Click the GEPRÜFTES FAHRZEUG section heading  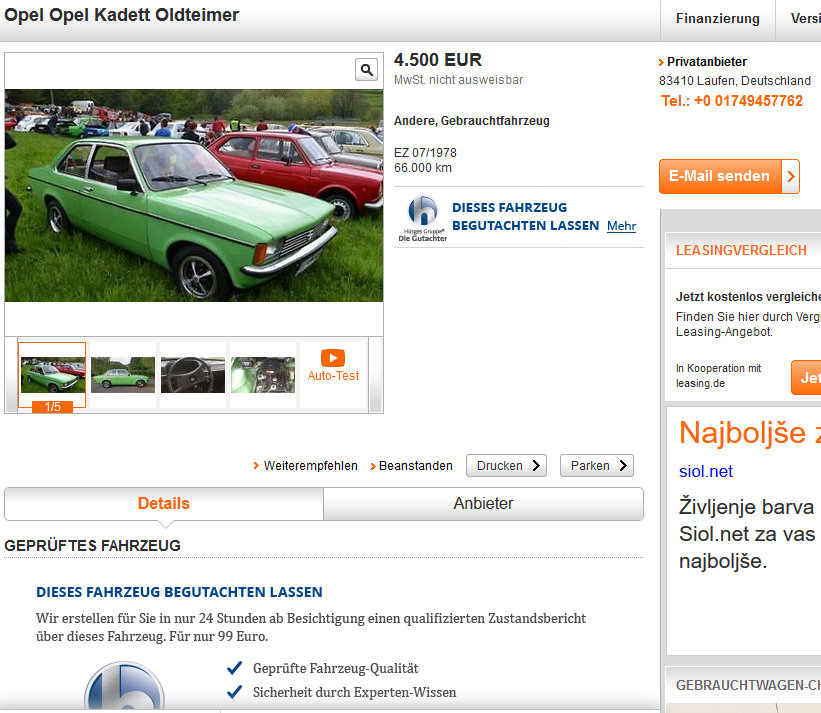(x=92, y=545)
